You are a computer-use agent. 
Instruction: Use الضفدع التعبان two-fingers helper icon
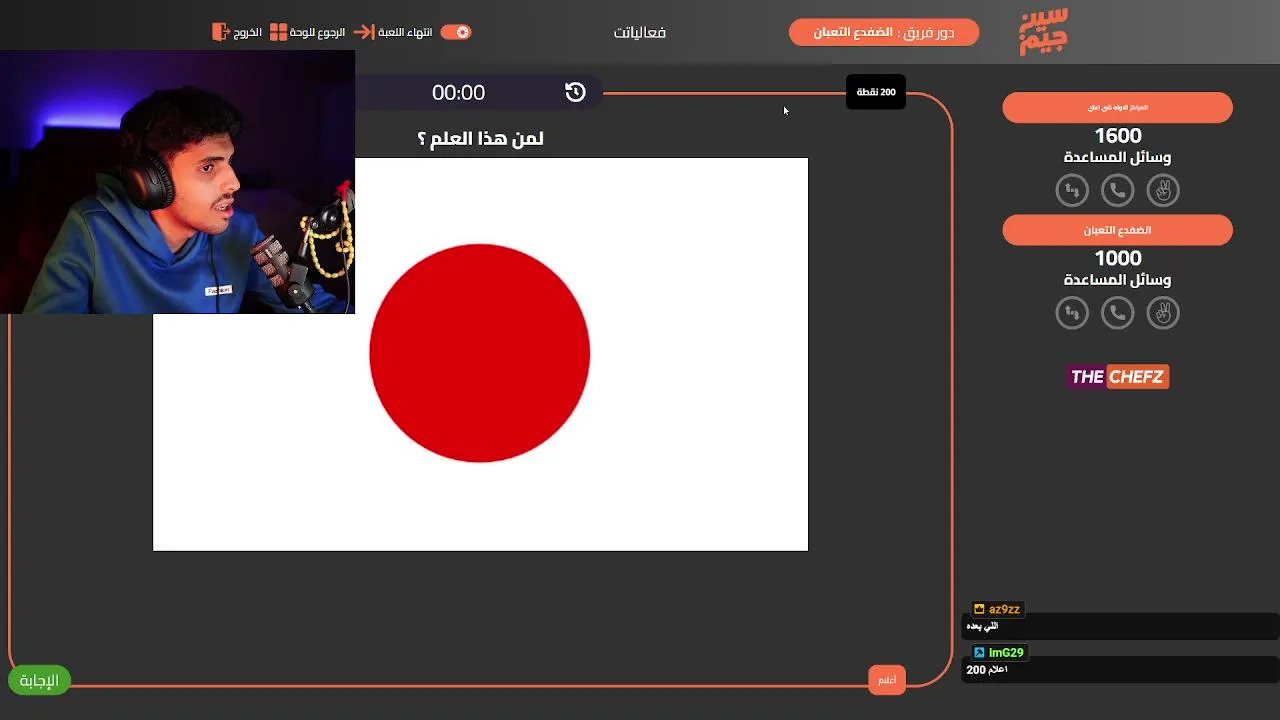[1163, 313]
